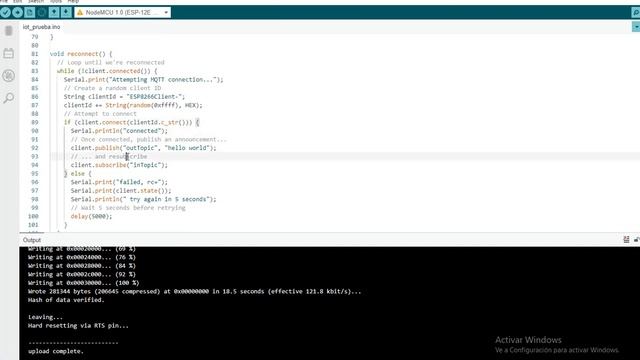Click the 'Serial.print(client.state())' line
Screen dimensions: 640x360
click(x=121, y=191)
